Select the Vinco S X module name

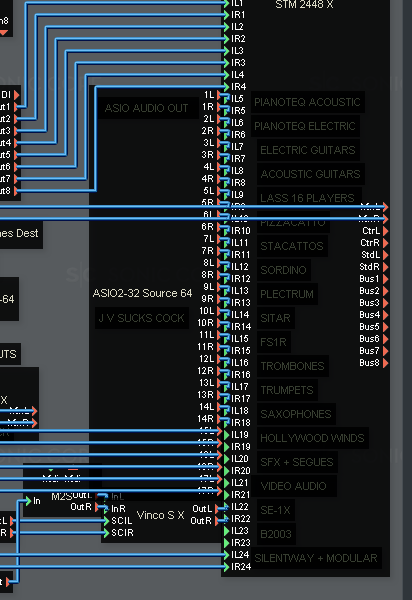pyautogui.click(x=160, y=515)
